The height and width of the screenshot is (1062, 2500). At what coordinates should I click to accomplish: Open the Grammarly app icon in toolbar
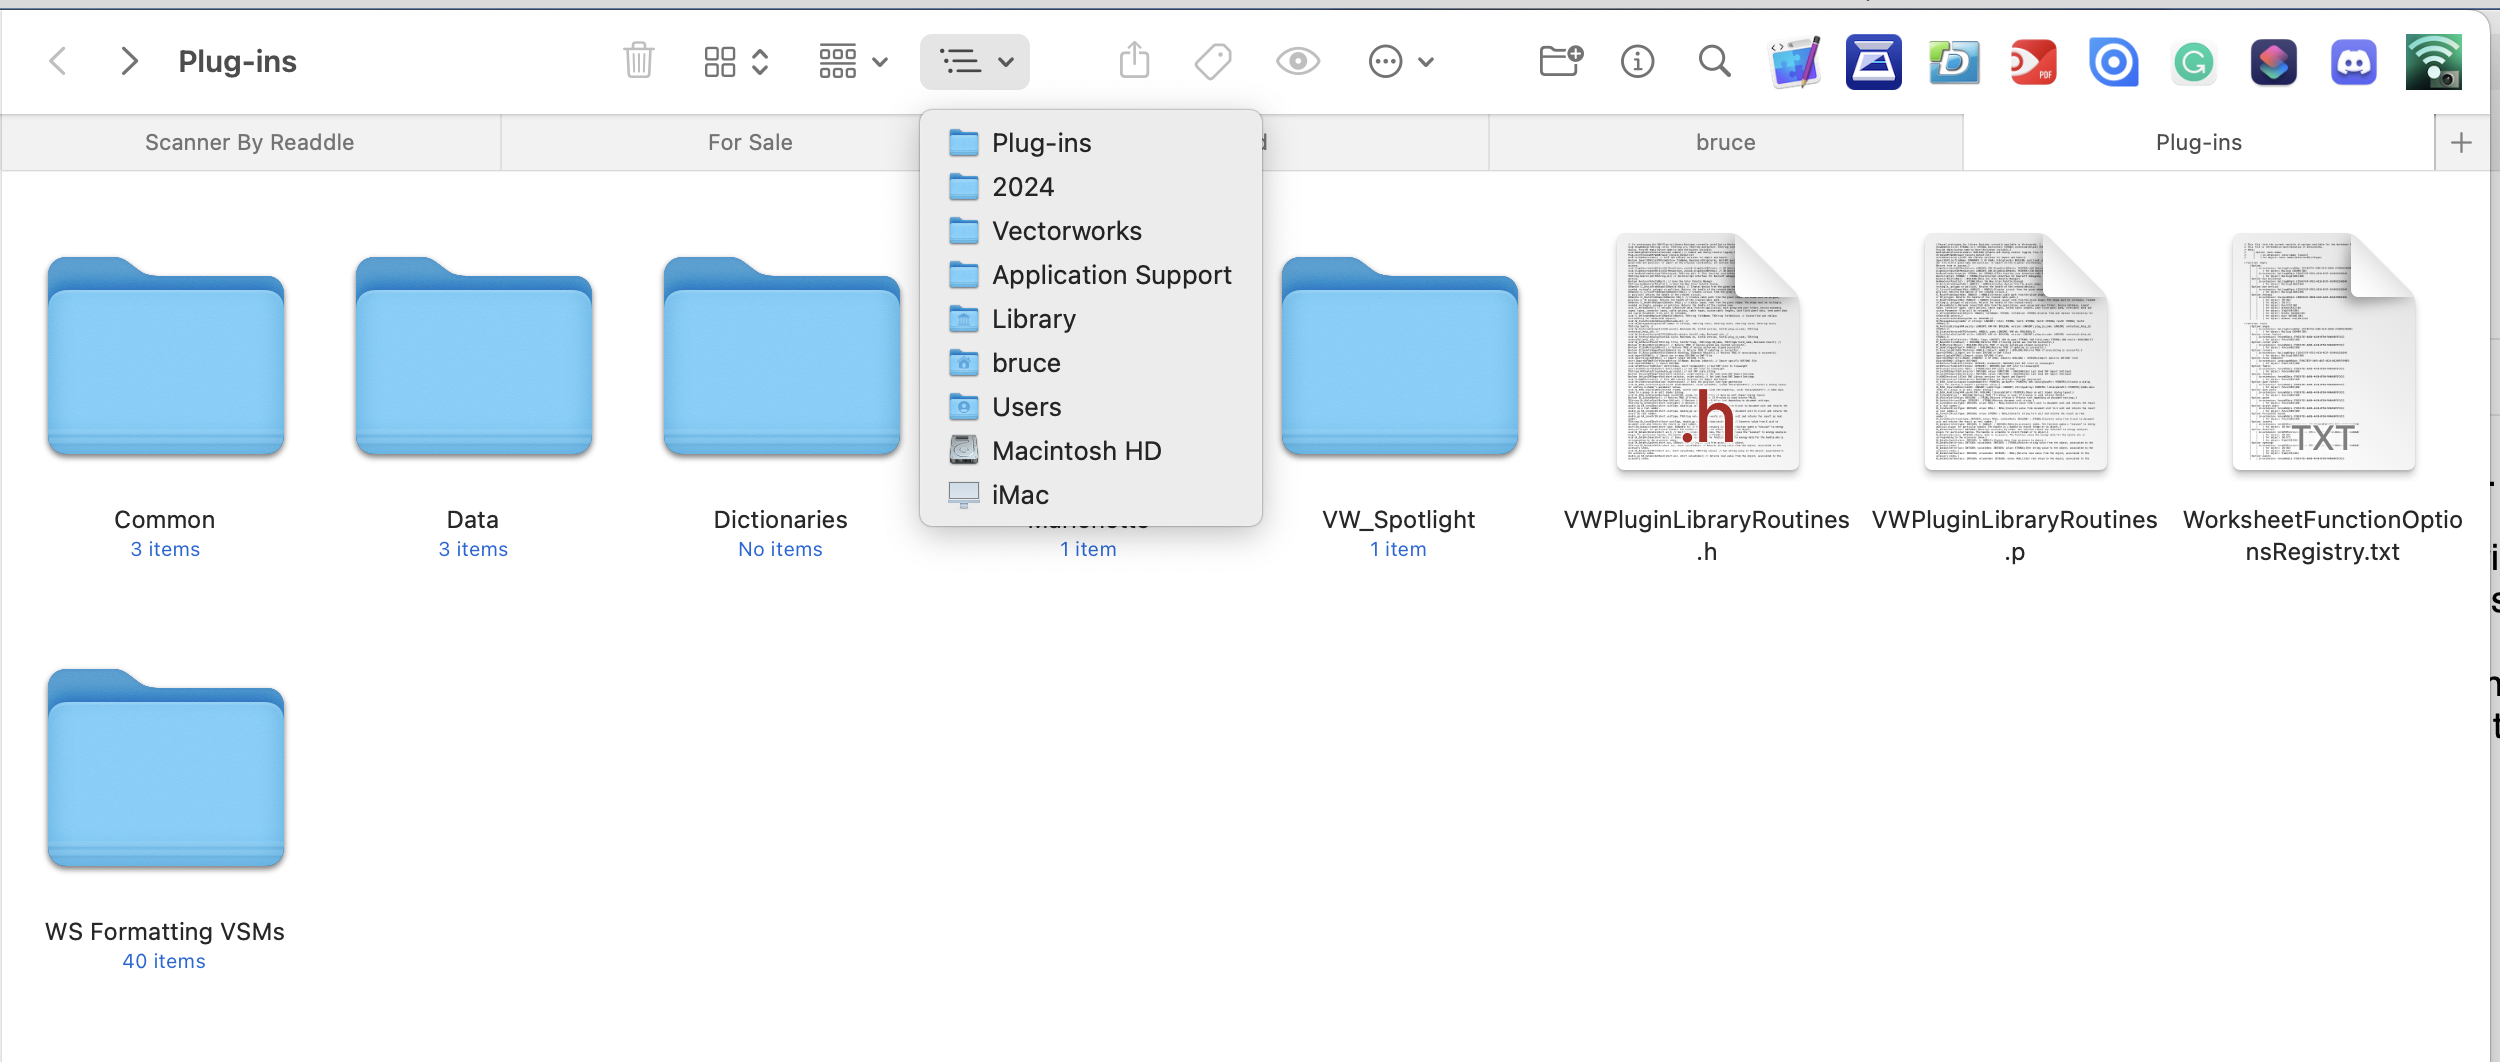coord(2193,63)
